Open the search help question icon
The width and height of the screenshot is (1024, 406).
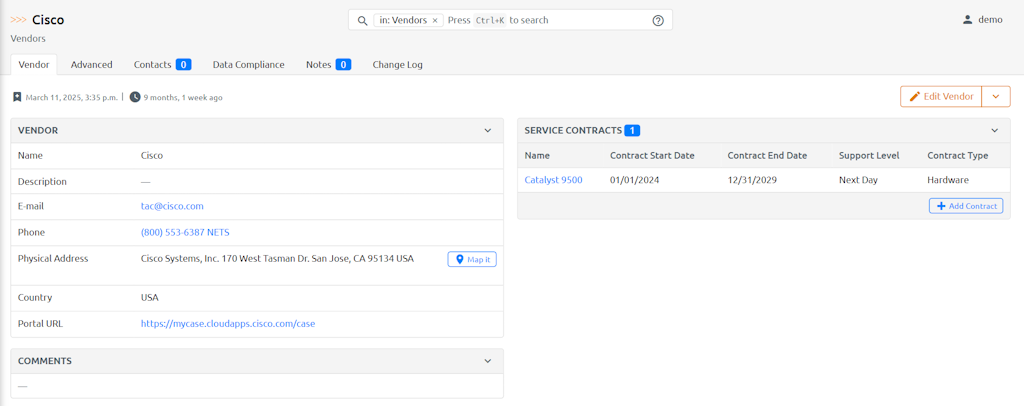click(x=658, y=20)
